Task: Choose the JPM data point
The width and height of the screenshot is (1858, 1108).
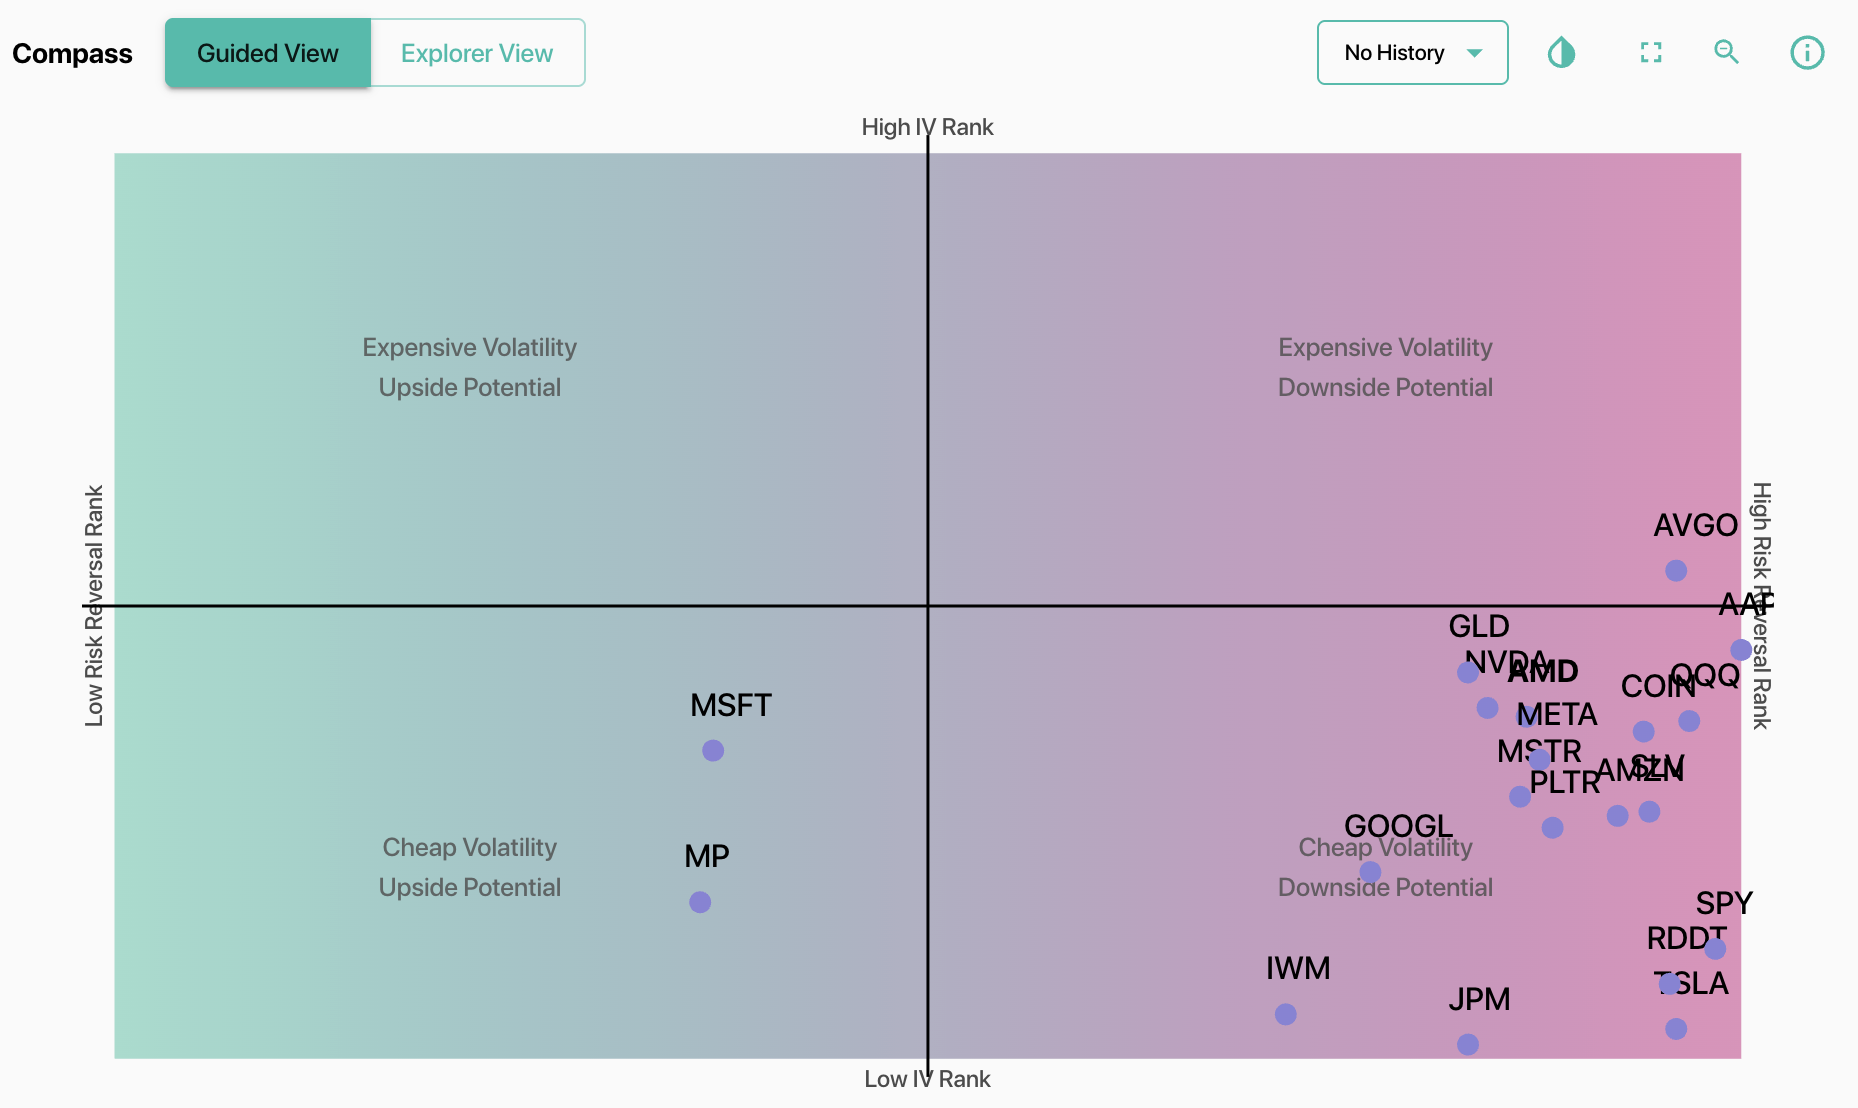Action: [x=1468, y=1044]
